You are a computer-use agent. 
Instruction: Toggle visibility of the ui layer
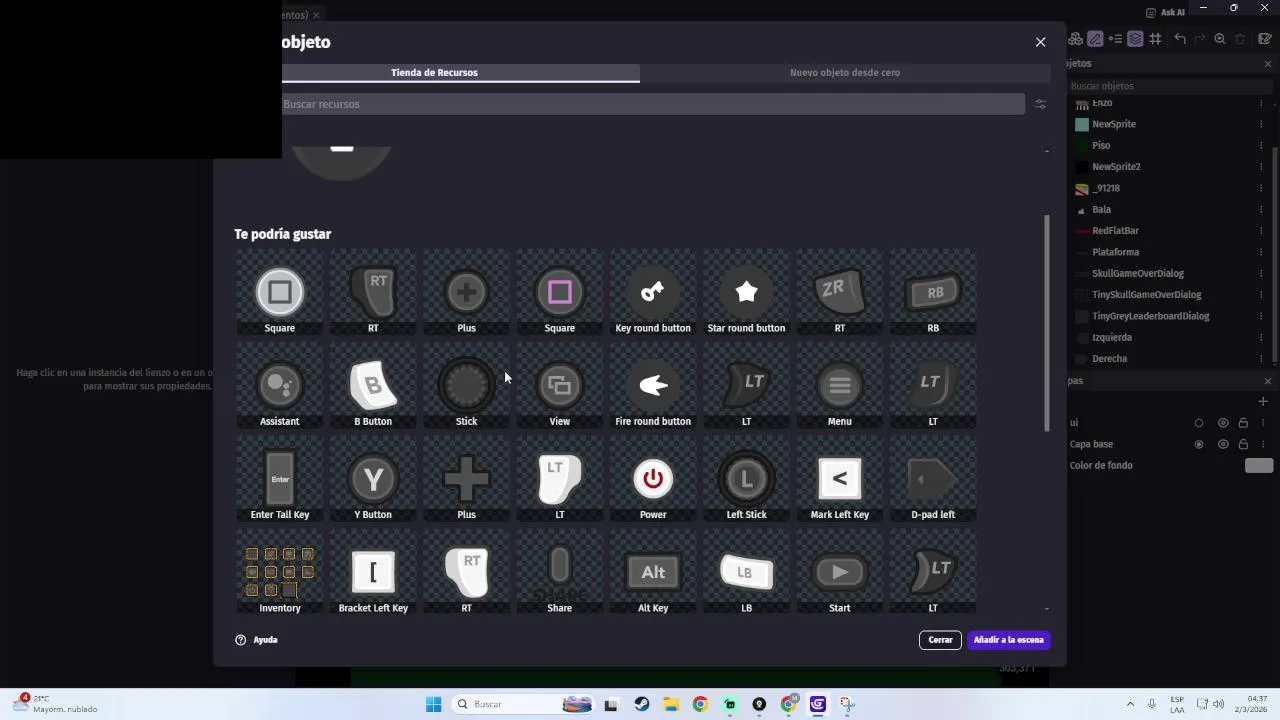coord(1223,423)
